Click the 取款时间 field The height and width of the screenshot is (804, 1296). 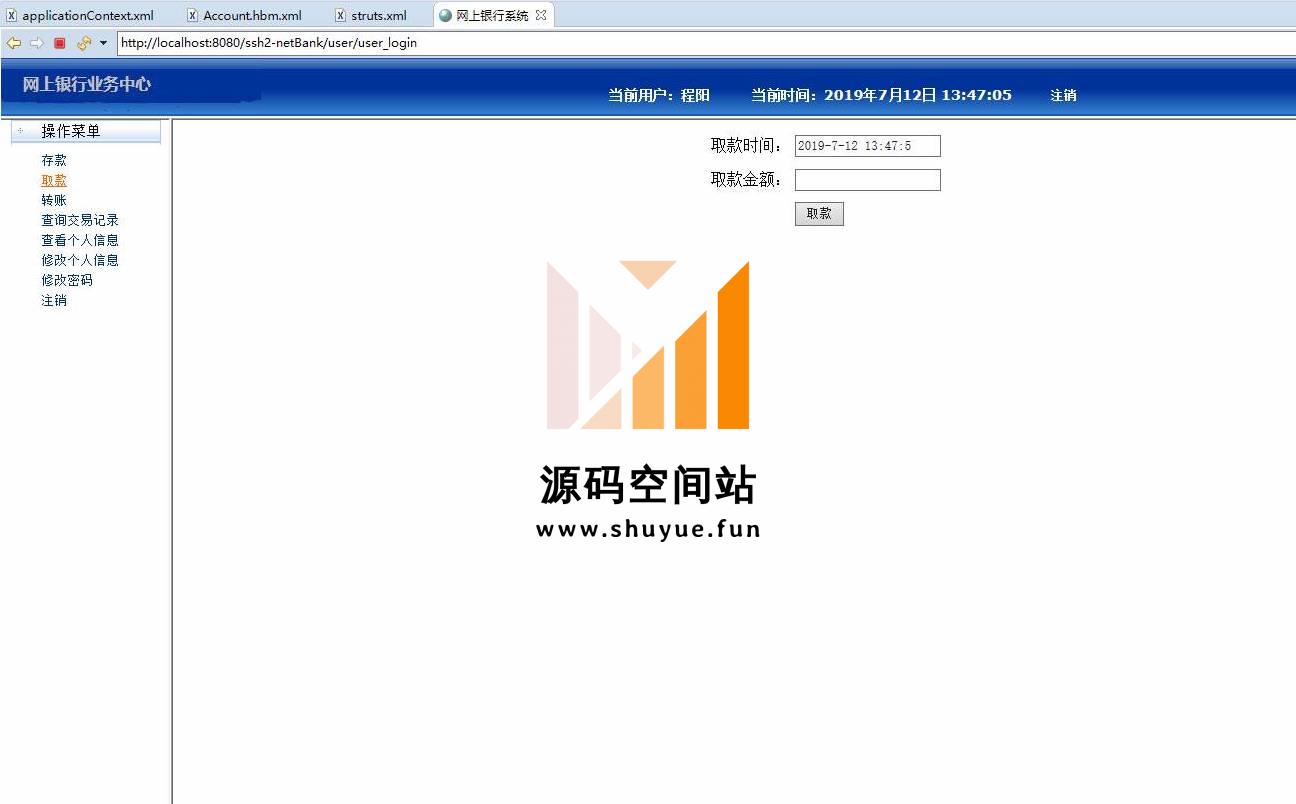click(x=867, y=146)
